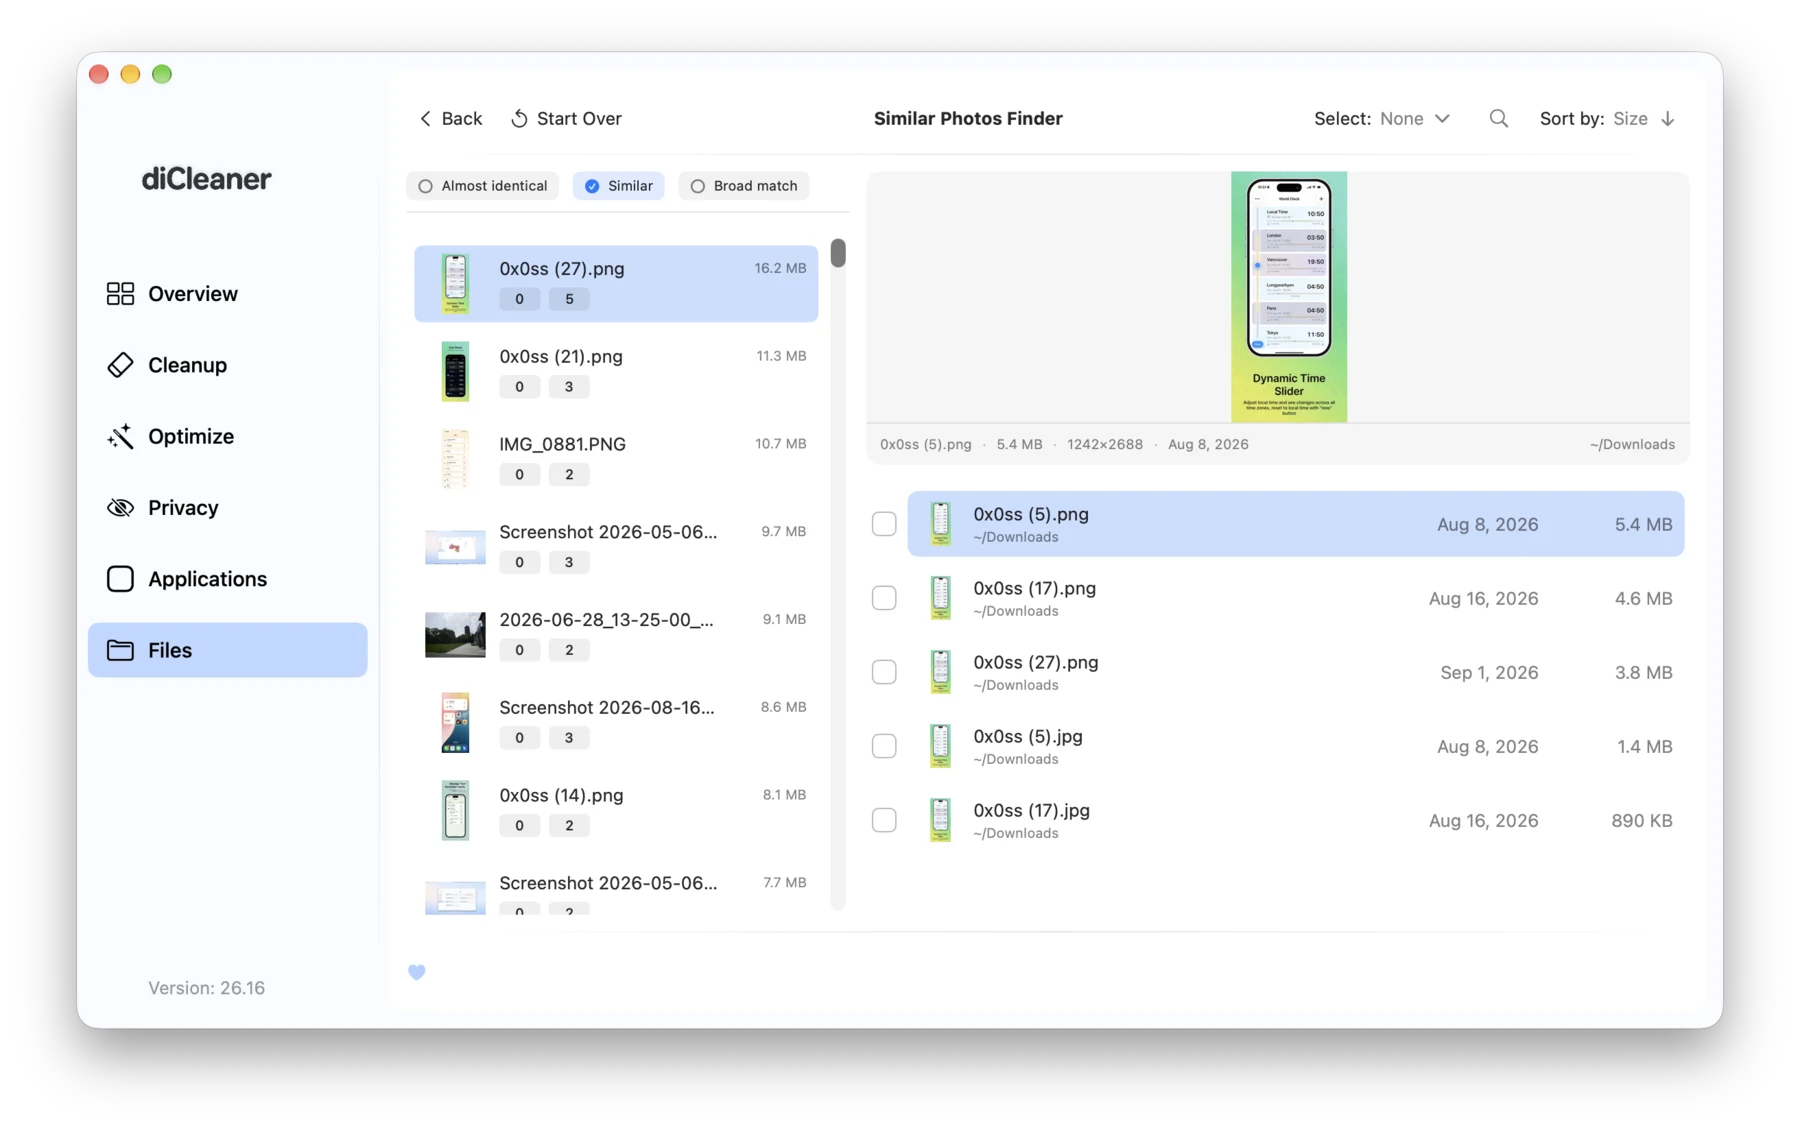Select the Broad match radio option
This screenshot has height=1130, width=1800.
point(744,186)
